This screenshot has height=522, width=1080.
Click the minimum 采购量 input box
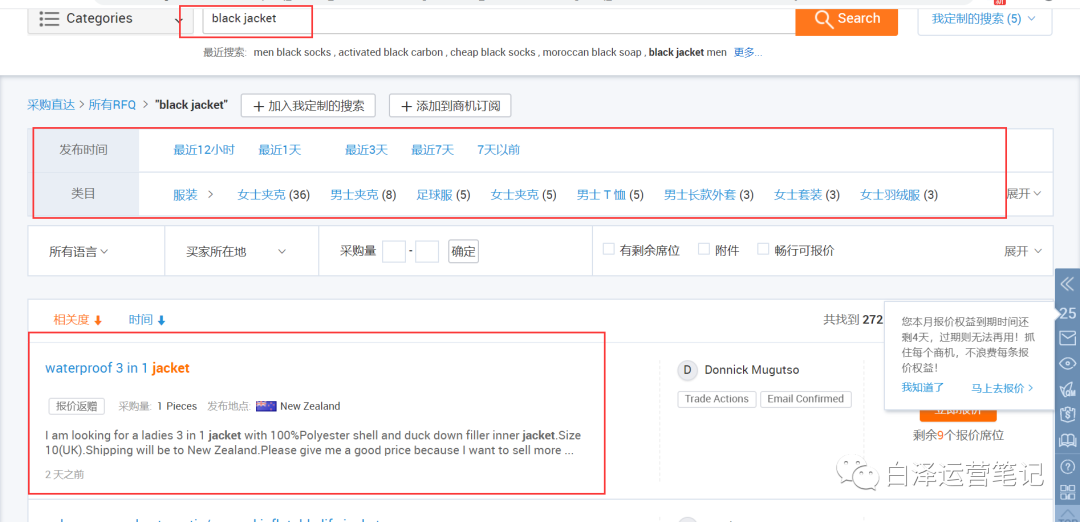pyautogui.click(x=394, y=251)
